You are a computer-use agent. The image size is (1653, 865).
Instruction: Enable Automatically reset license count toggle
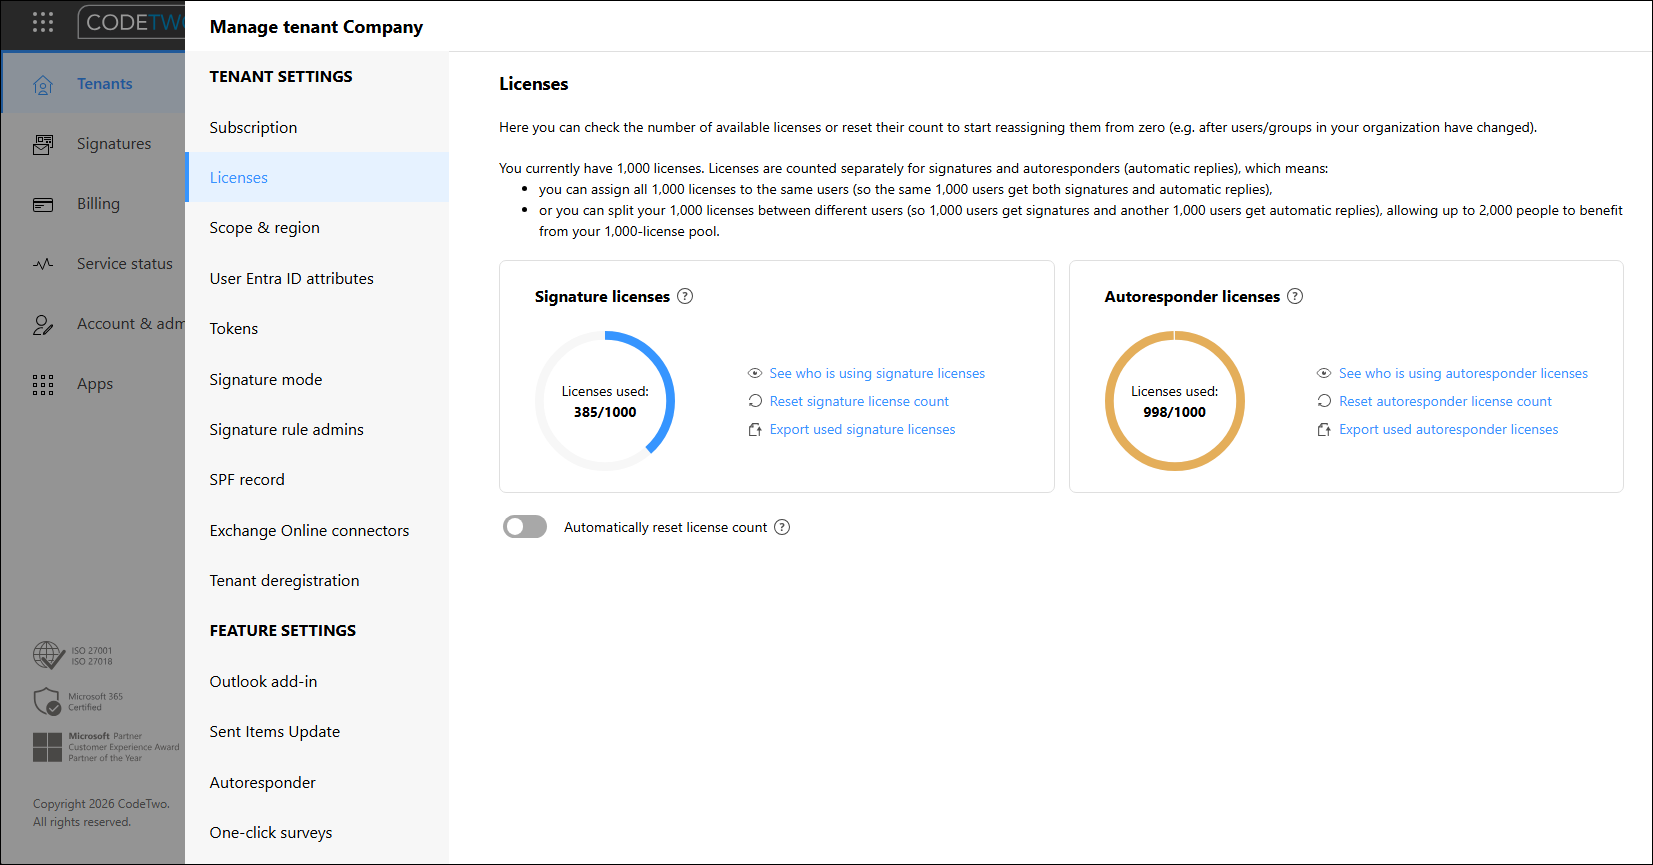[x=525, y=527]
